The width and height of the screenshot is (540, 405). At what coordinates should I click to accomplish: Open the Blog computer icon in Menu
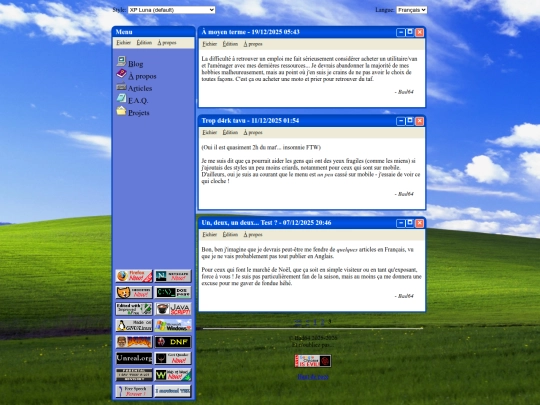point(121,61)
